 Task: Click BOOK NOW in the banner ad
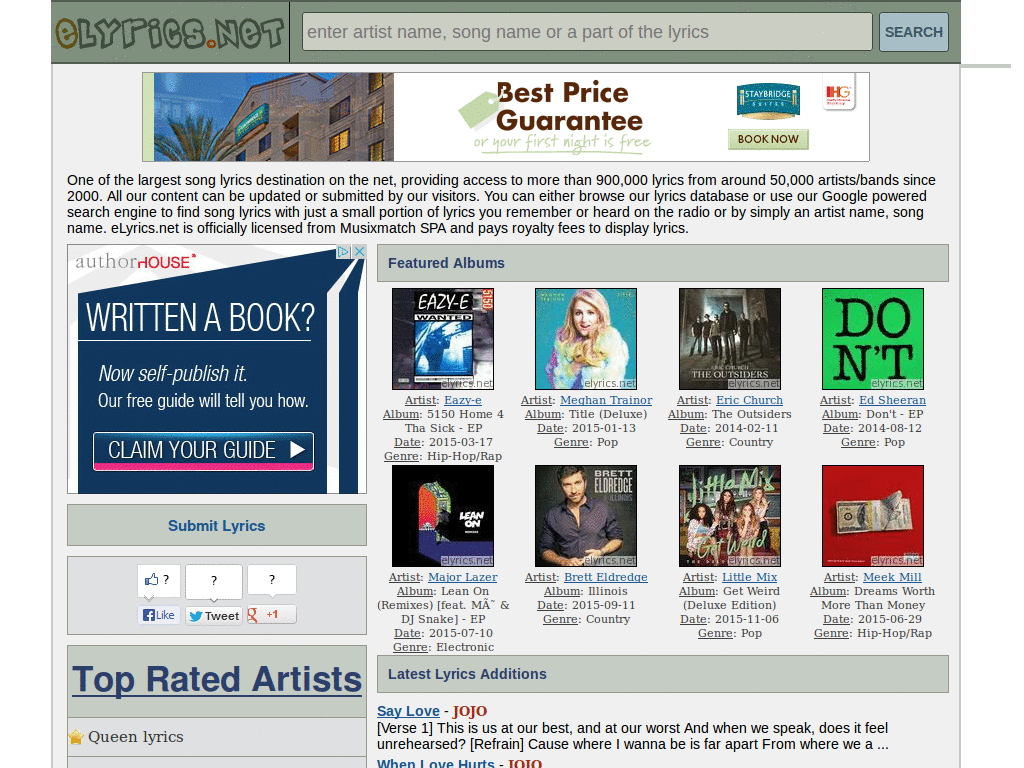(767, 139)
